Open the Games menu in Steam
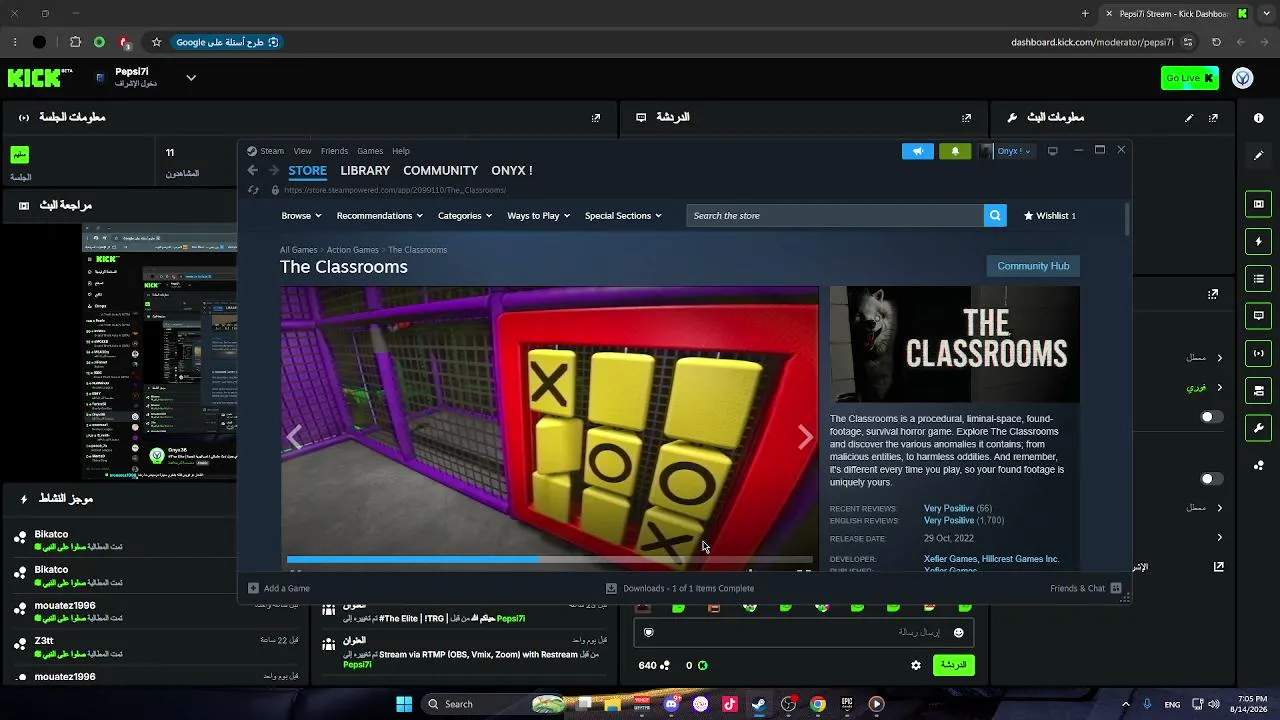Image resolution: width=1280 pixels, height=720 pixels. coord(370,151)
